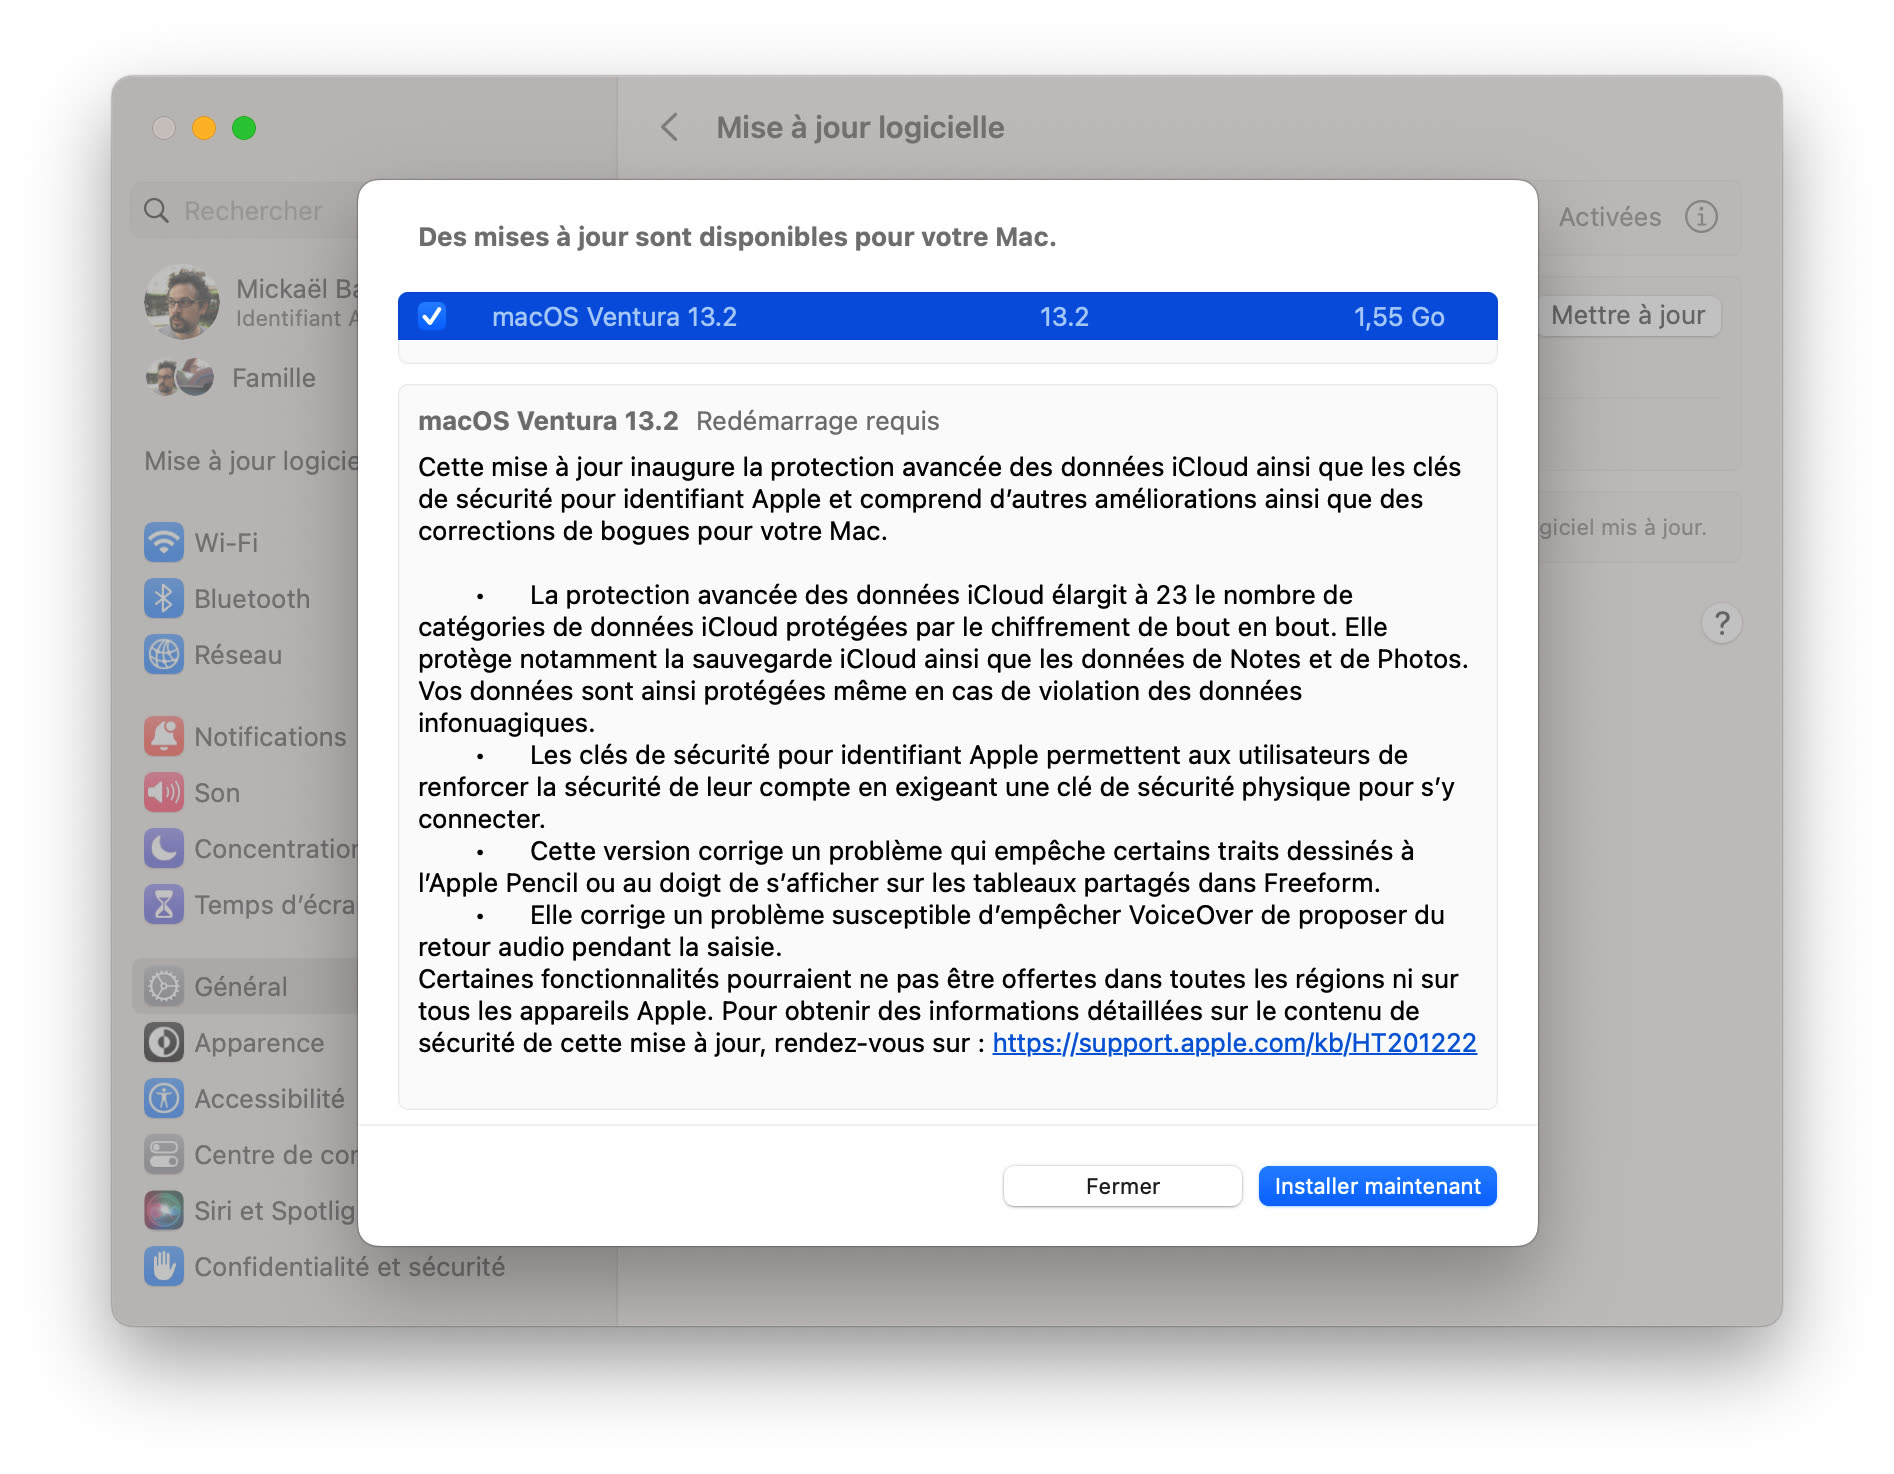The image size is (1894, 1474).
Task: Click the Installer maintenant button
Action: (1377, 1186)
